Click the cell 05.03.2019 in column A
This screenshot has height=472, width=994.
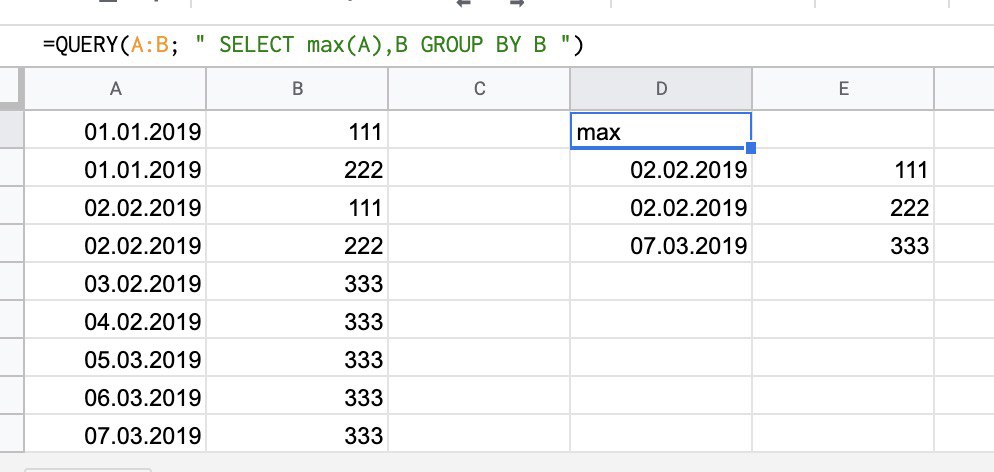[x=115, y=360]
